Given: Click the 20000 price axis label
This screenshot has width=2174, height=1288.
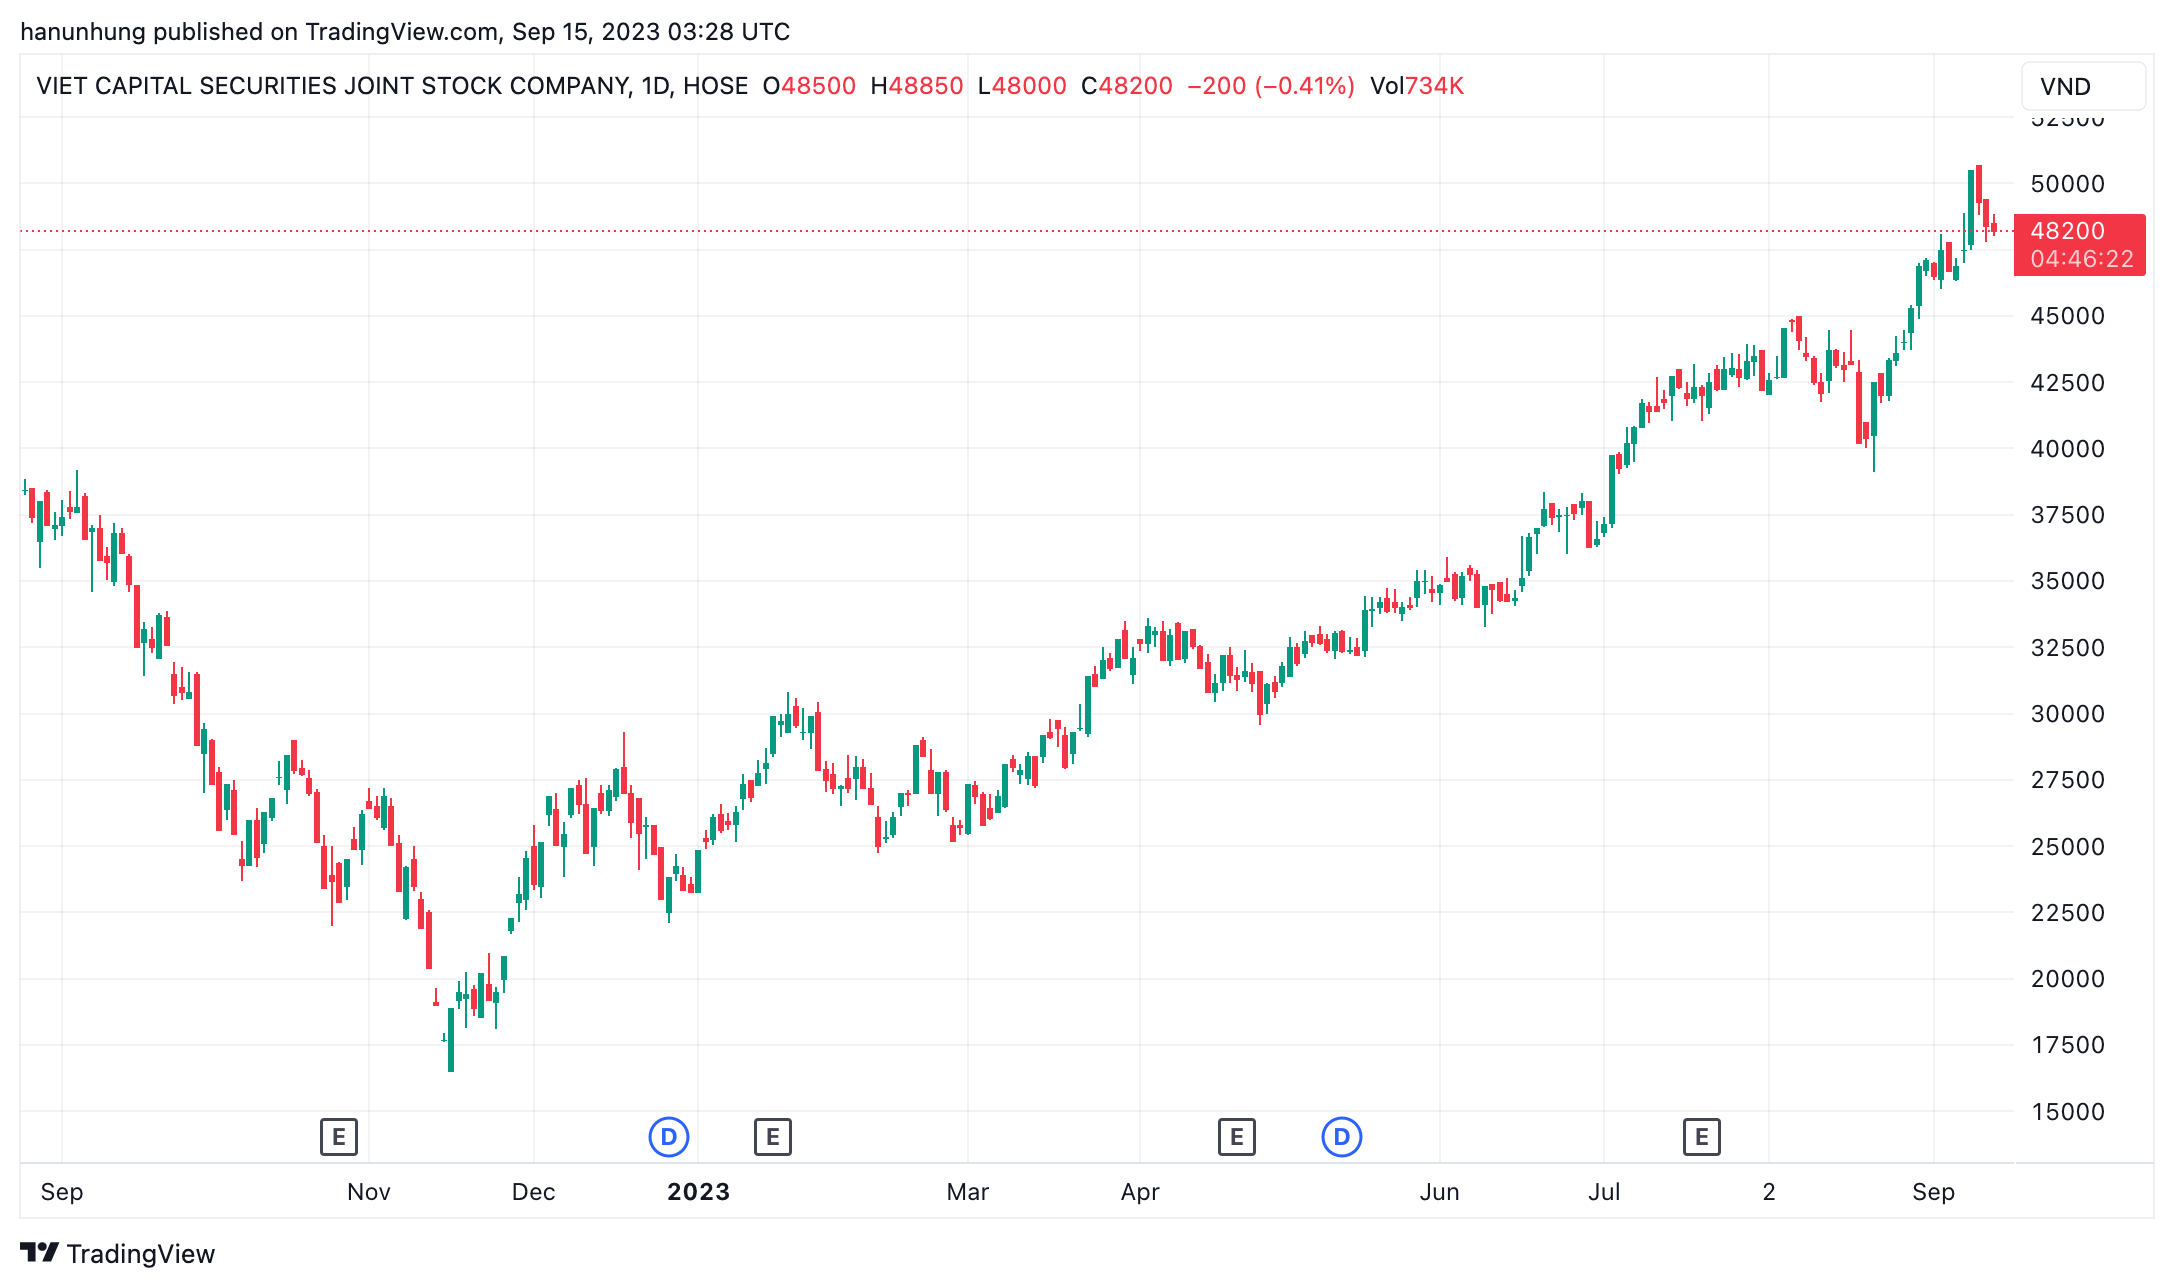Looking at the screenshot, I should click(x=2068, y=979).
